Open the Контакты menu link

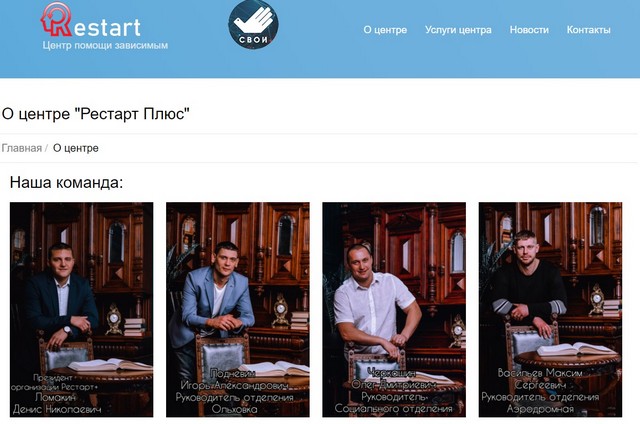point(588,30)
